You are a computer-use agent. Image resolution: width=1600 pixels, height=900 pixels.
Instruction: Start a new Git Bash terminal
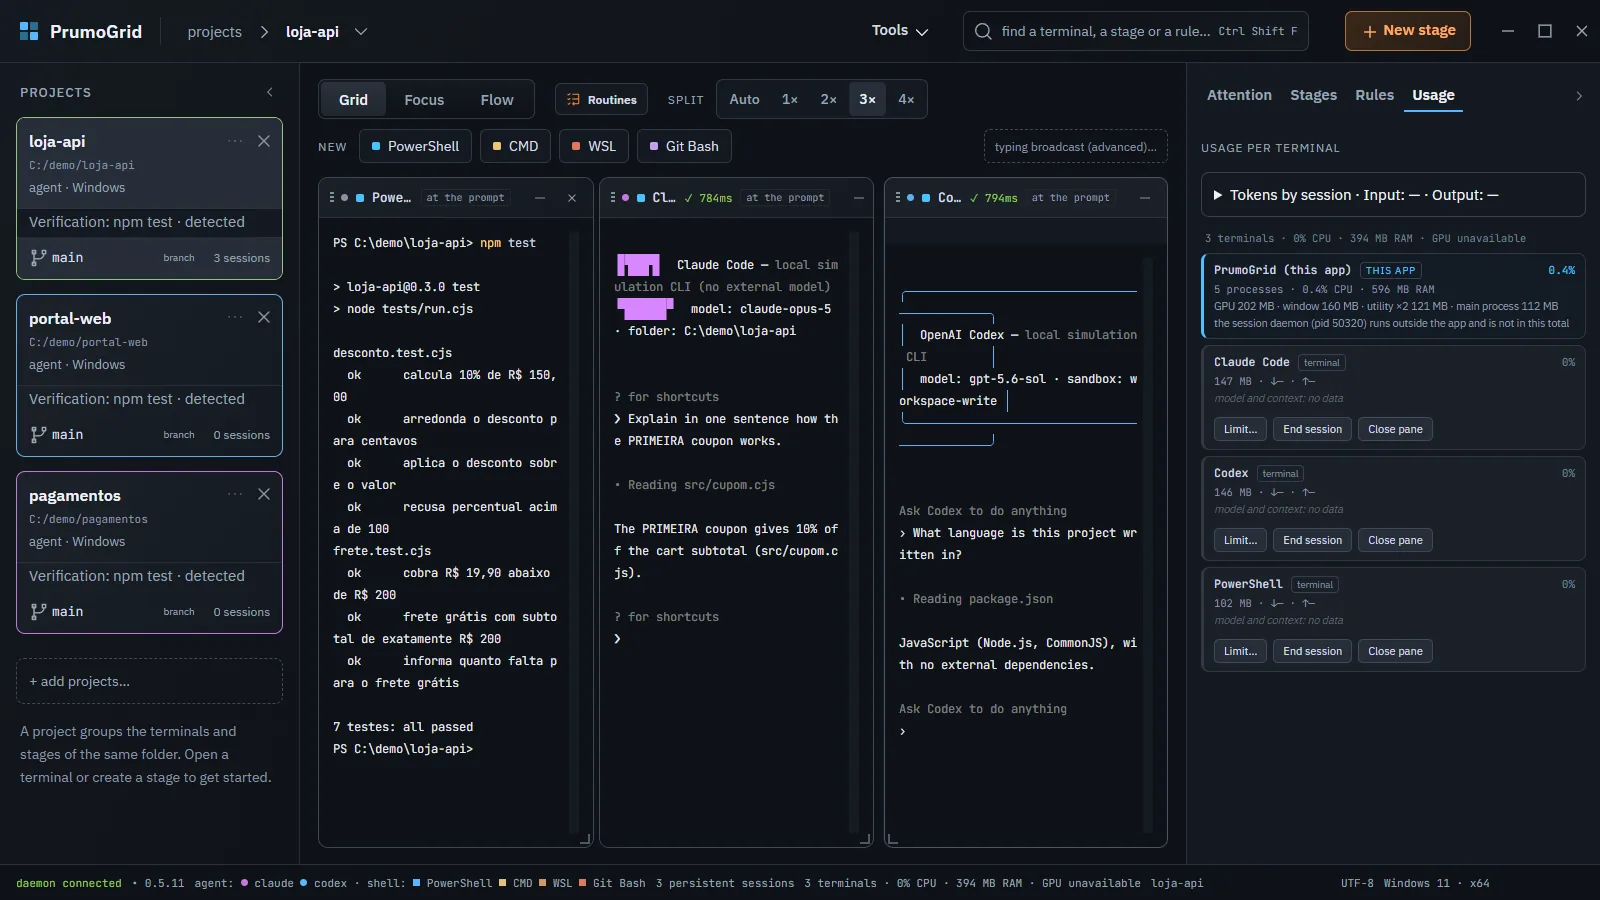(684, 146)
